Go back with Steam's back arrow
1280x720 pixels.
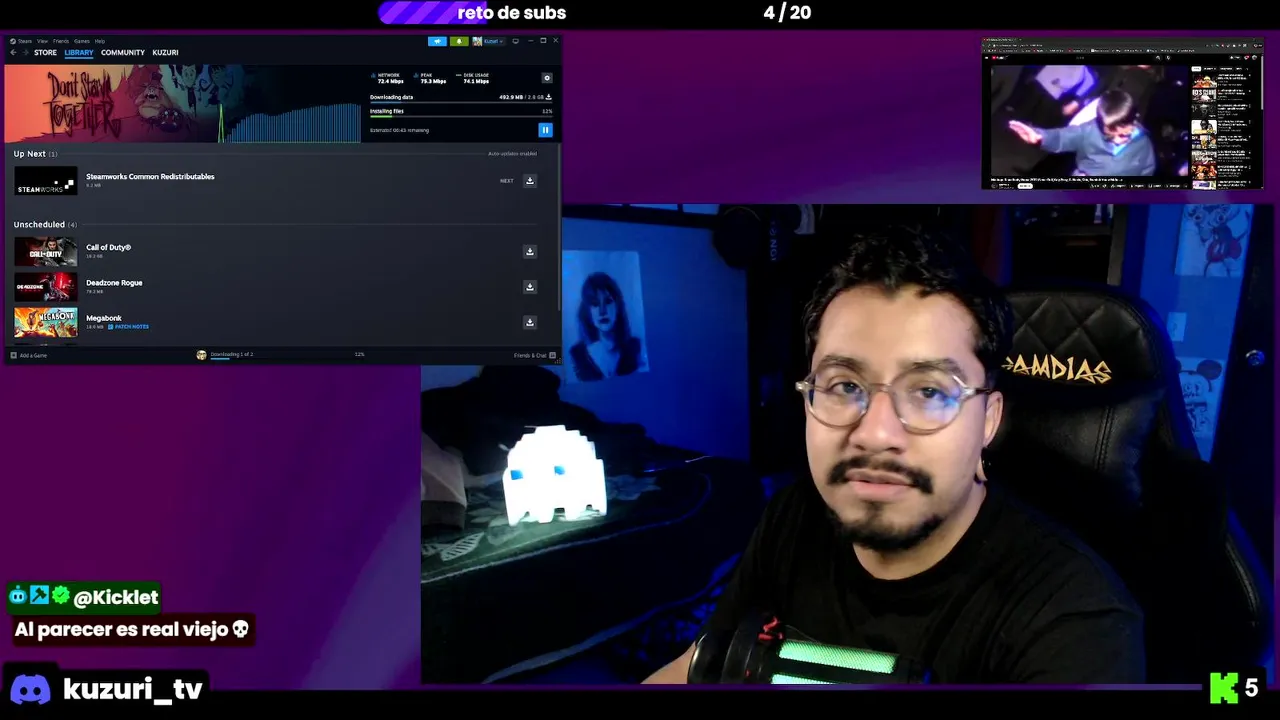pos(13,52)
